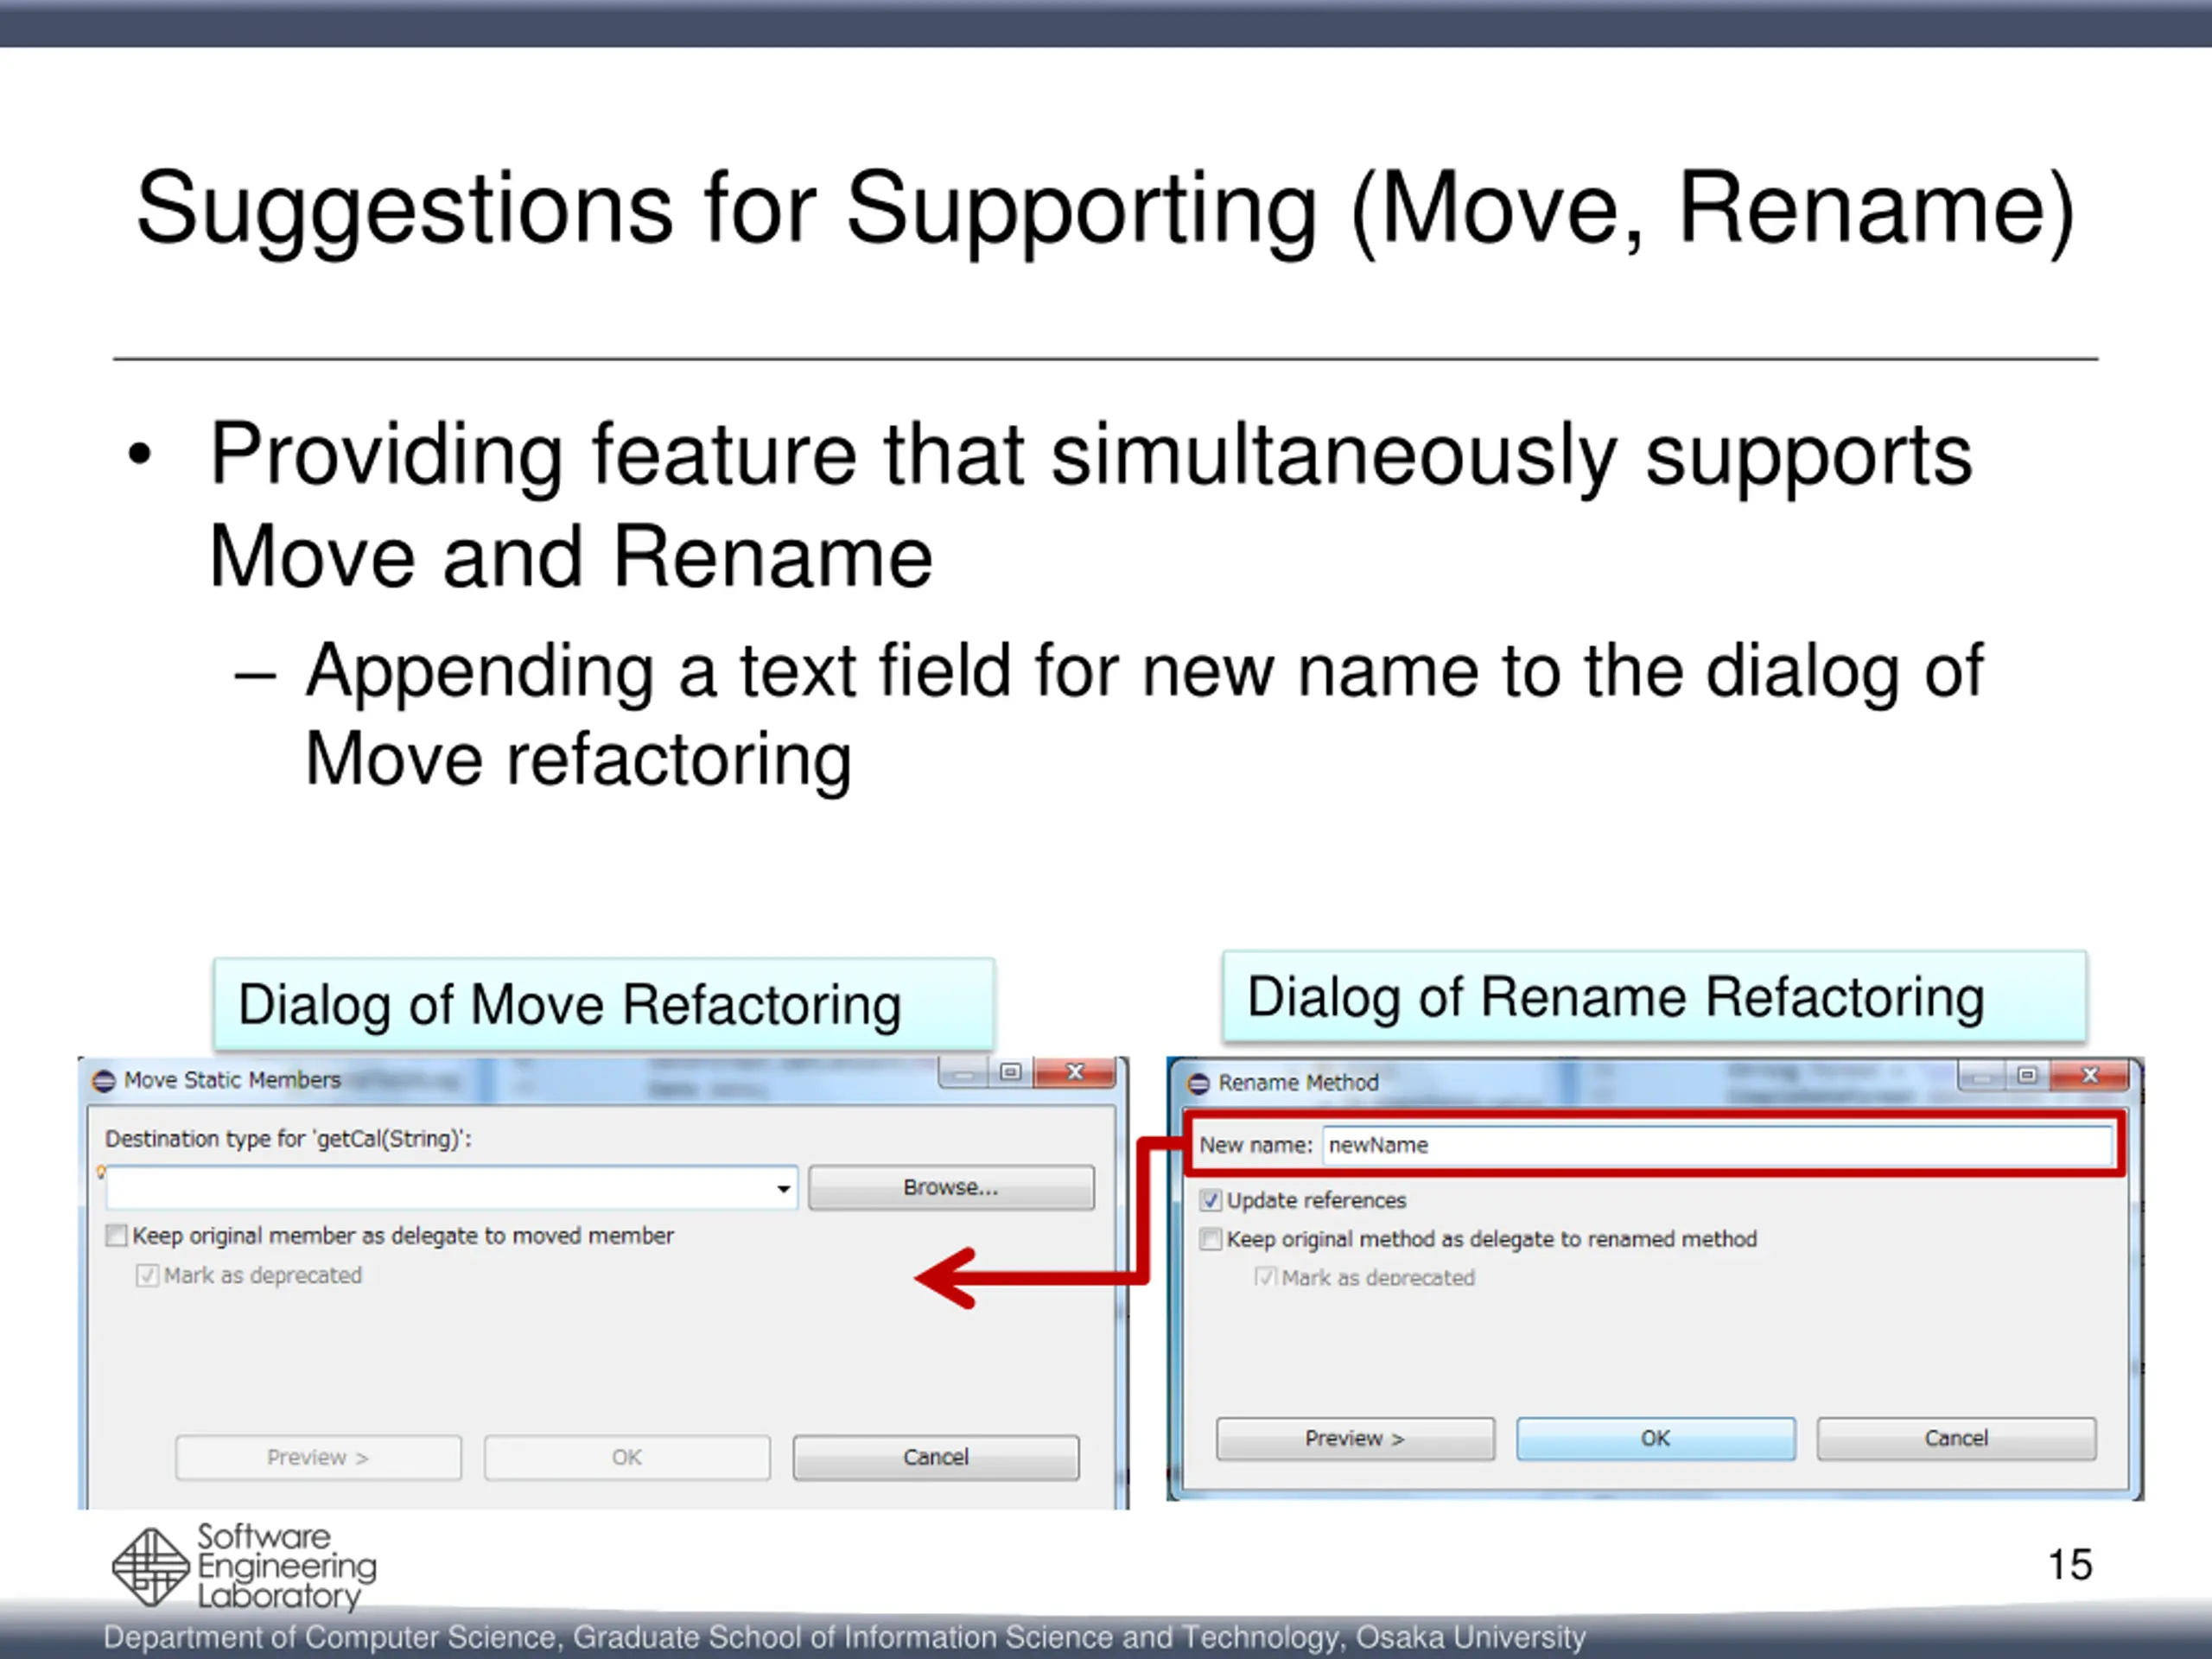Click the Eclipse icon in Rename Method title bar
Screen dimensions: 2212x1659
coord(1198,1084)
